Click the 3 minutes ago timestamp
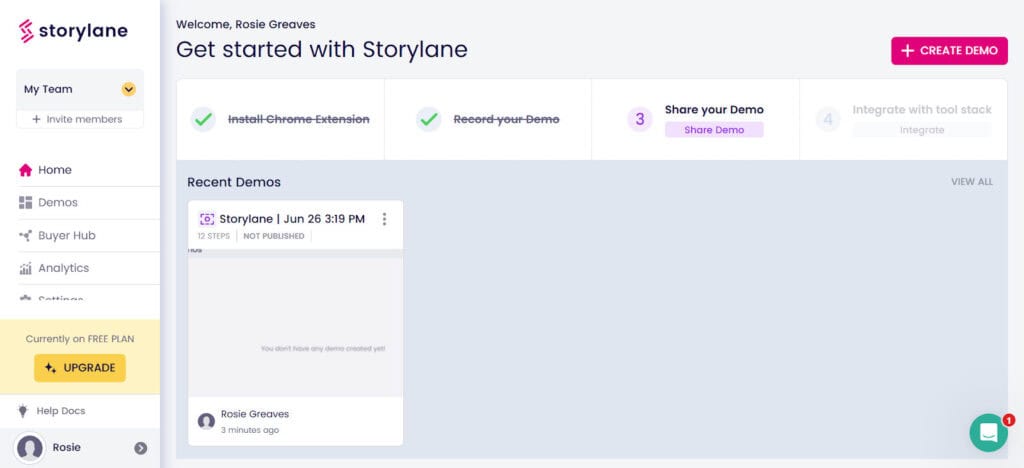The width and height of the screenshot is (1024, 468). click(249, 430)
